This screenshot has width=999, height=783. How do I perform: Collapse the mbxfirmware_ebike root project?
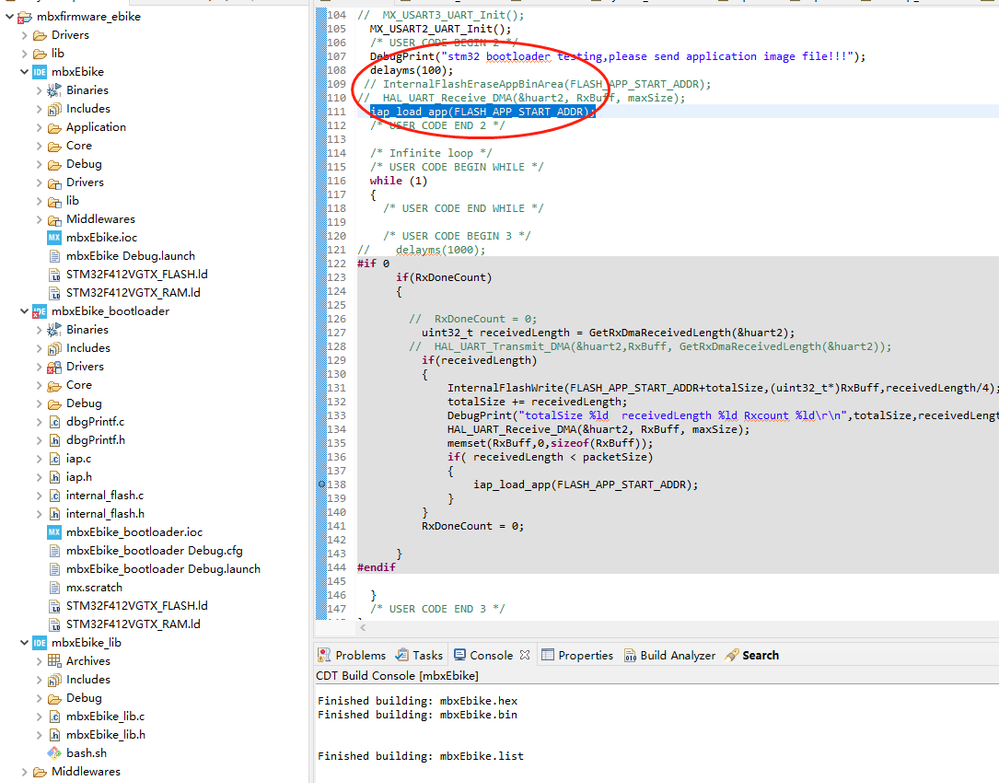pos(10,17)
